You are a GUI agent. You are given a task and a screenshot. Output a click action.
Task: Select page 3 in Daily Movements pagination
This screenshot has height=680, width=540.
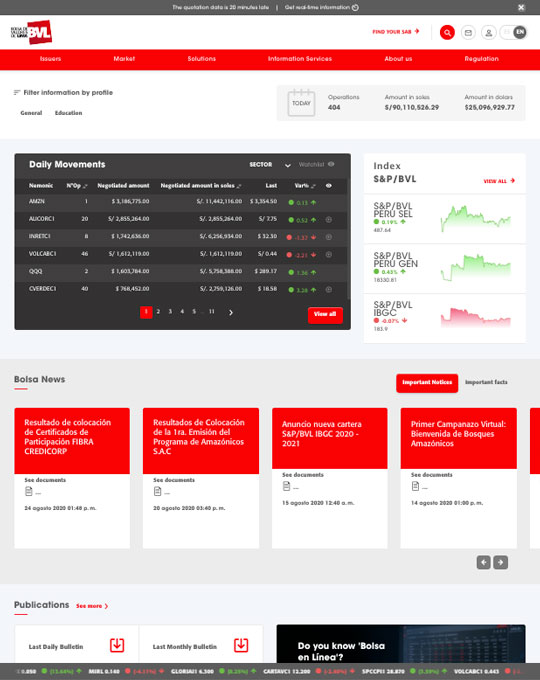tap(170, 311)
